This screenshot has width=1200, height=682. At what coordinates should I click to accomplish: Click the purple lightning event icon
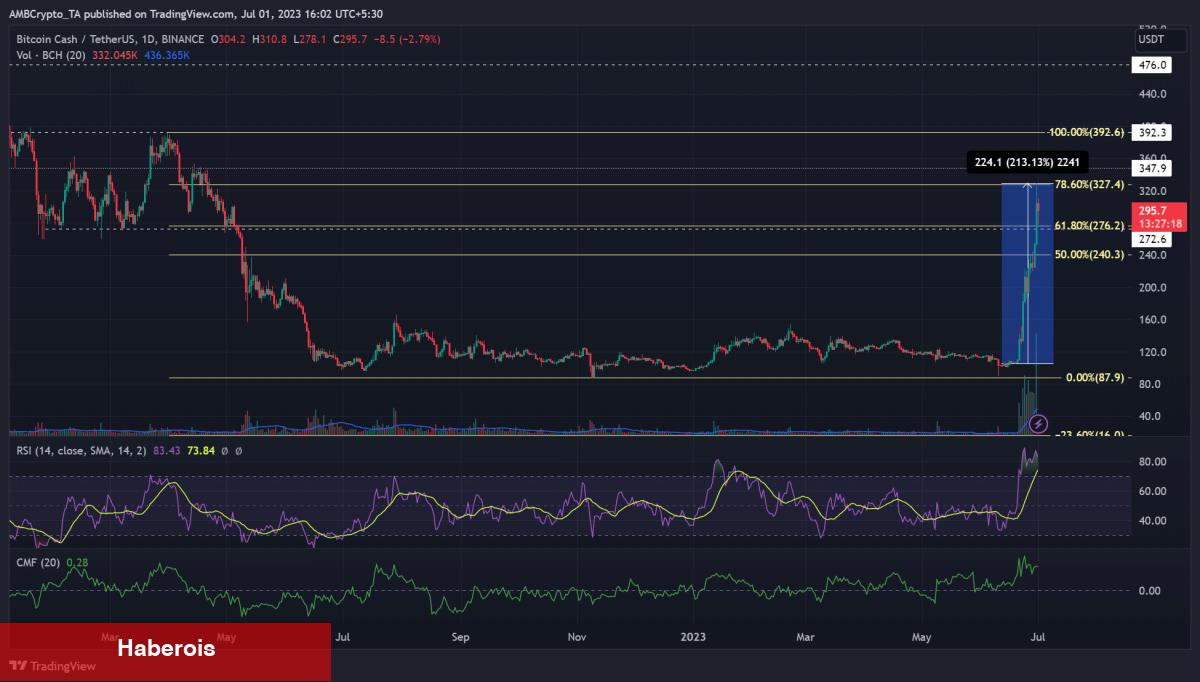(1039, 424)
